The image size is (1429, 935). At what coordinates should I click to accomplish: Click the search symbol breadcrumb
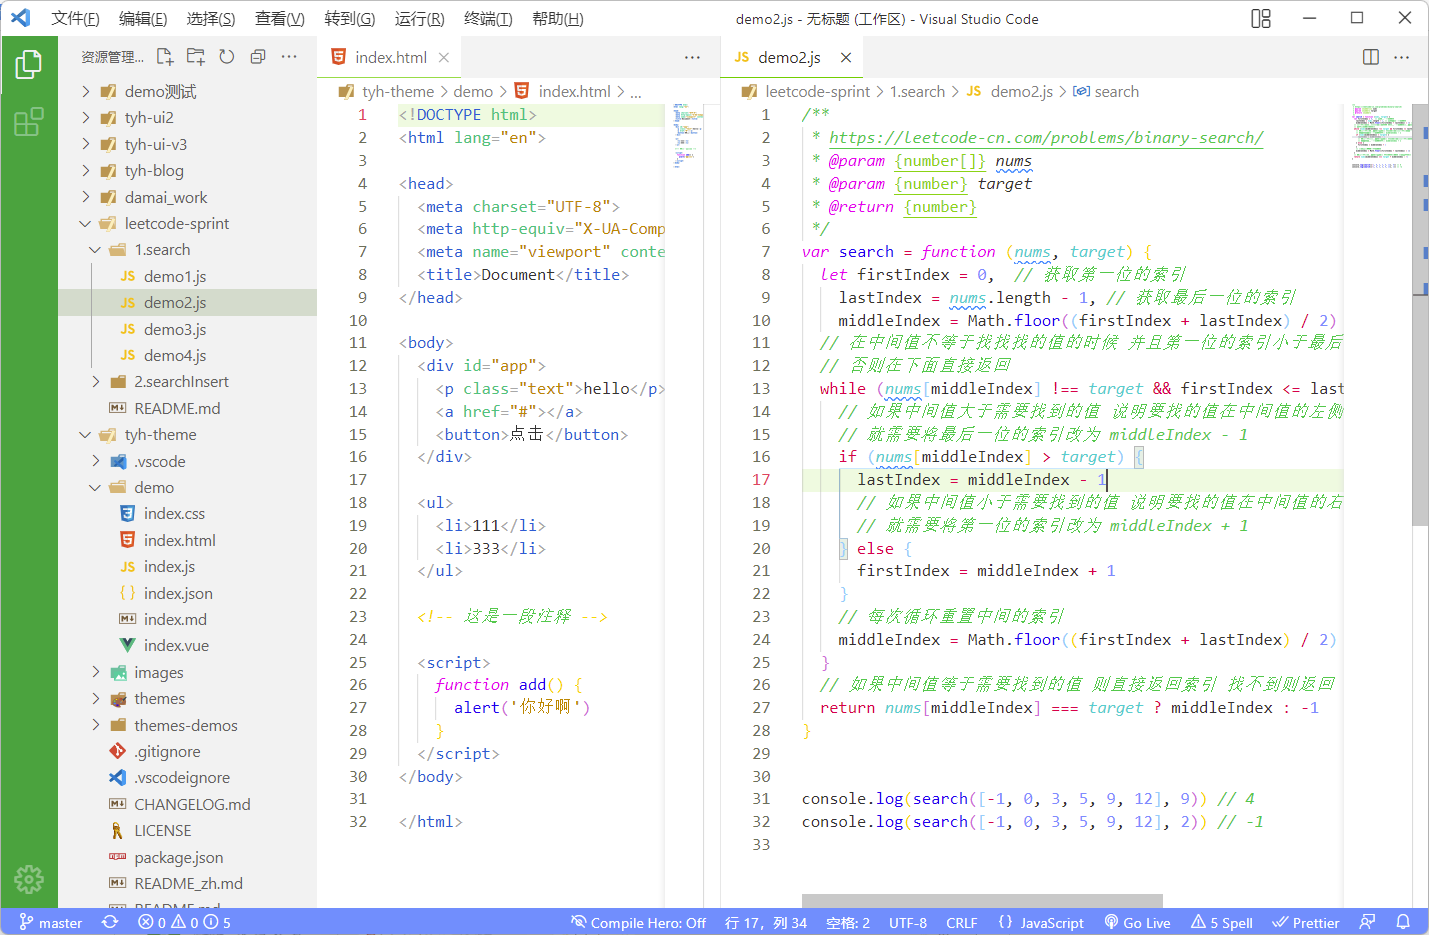click(x=1106, y=91)
